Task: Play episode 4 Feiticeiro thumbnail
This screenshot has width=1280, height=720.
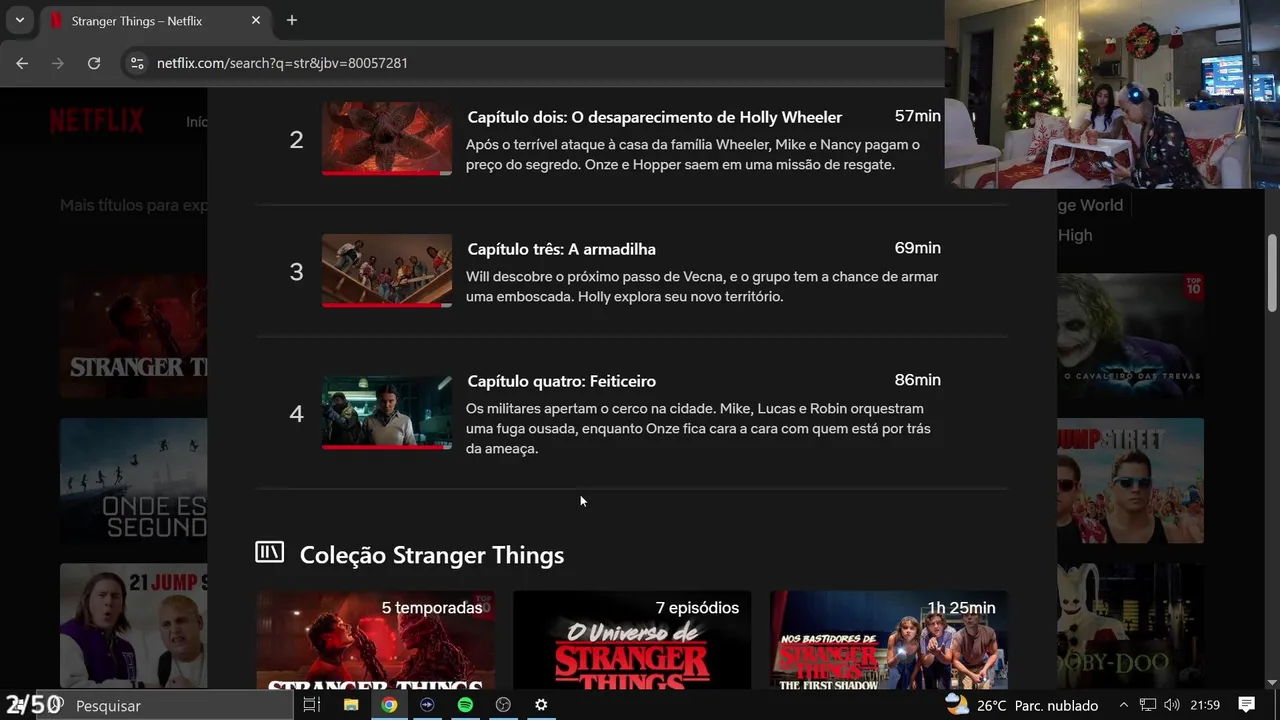Action: 387,412
